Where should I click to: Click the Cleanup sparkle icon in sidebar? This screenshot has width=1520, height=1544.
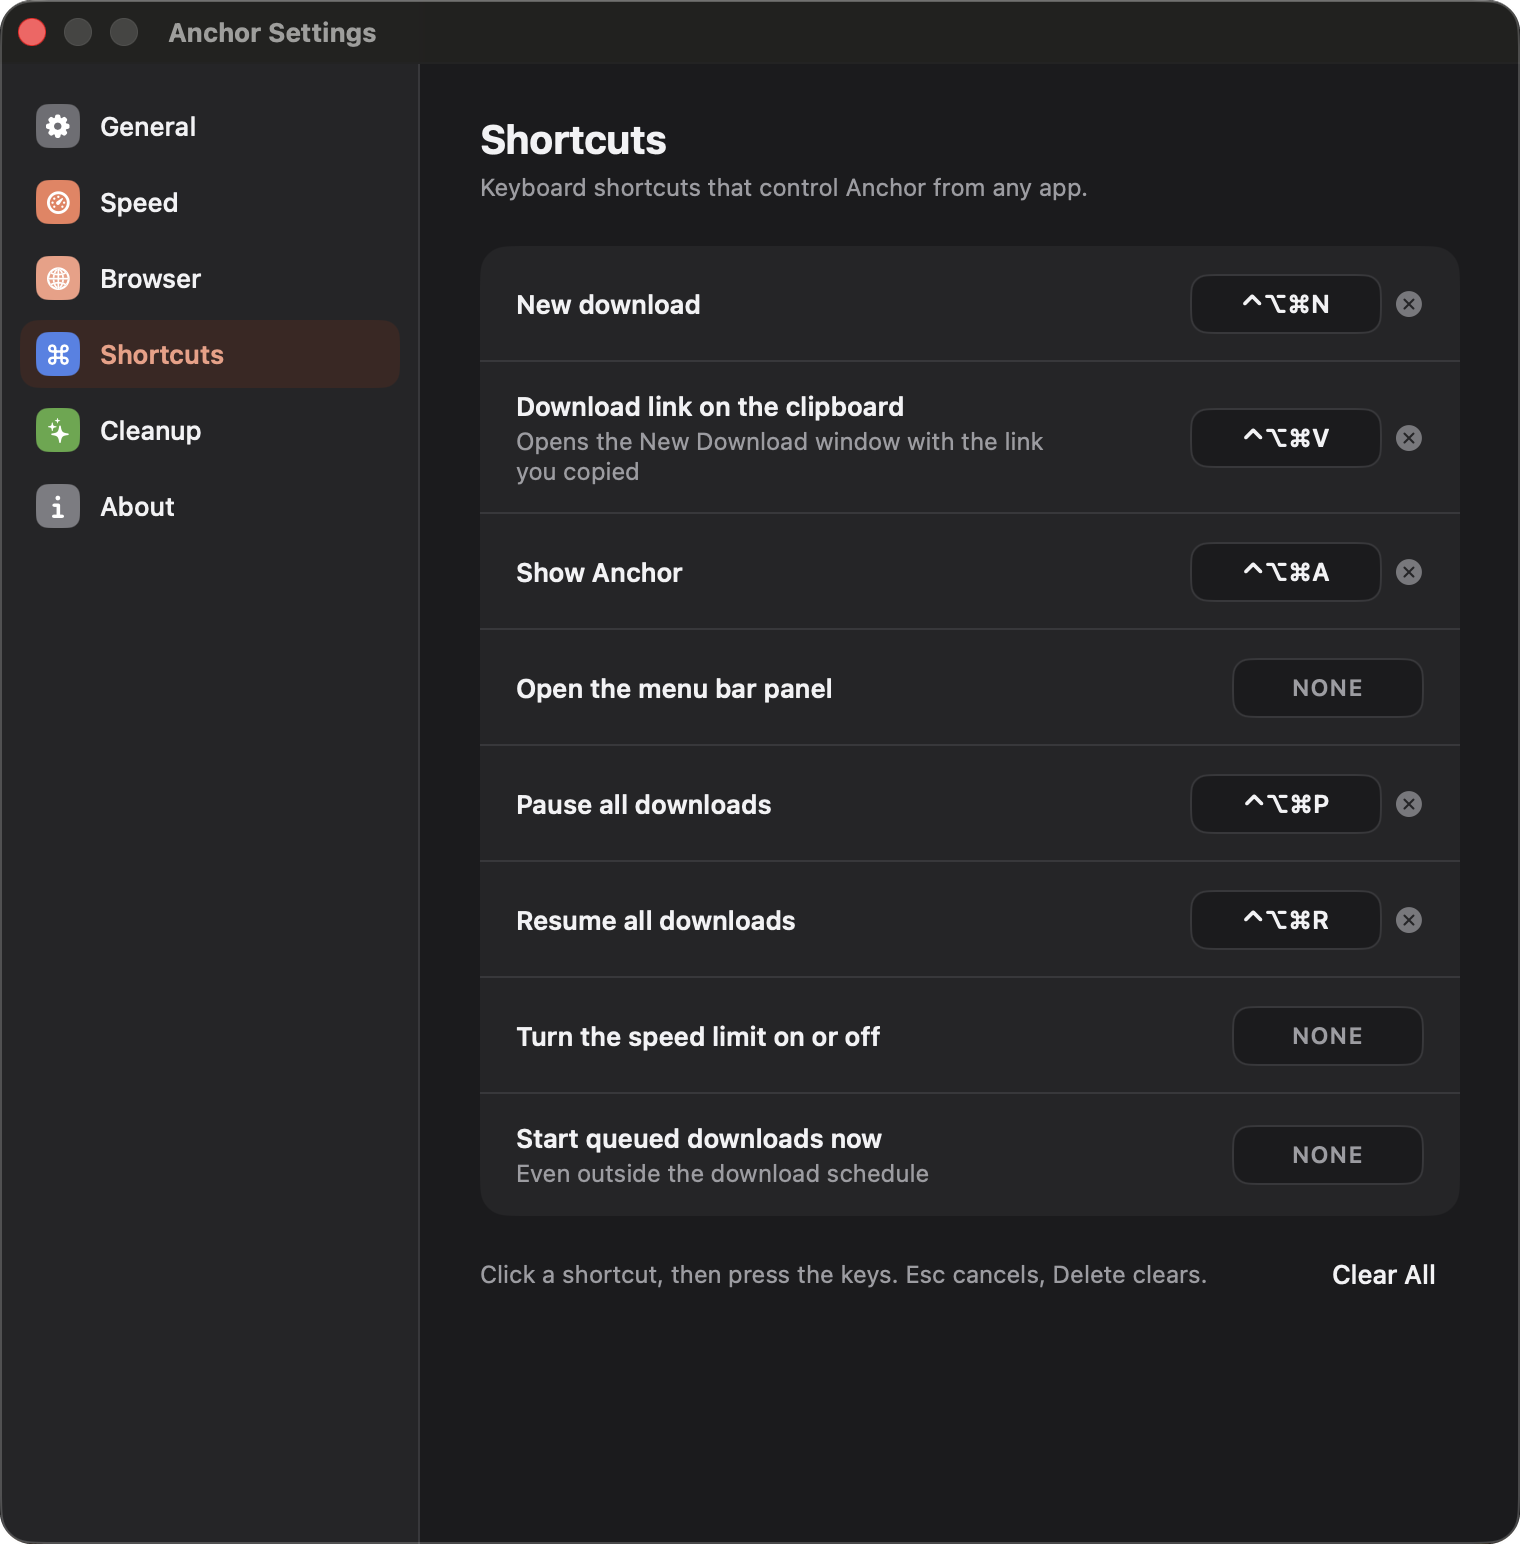tap(58, 430)
